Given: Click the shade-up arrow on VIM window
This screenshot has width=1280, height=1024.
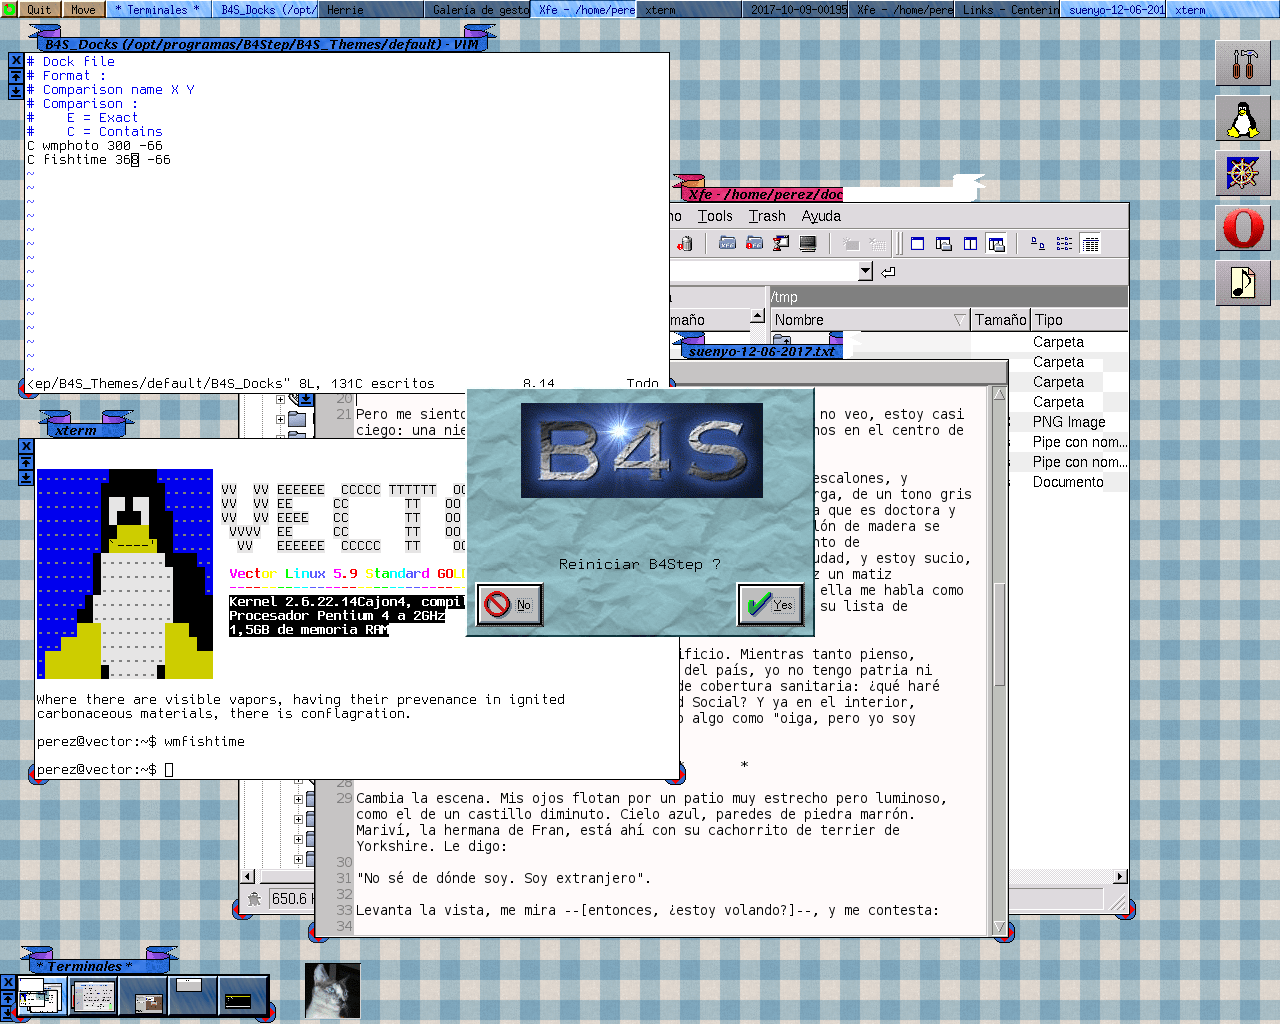Looking at the screenshot, I should [x=15, y=76].
